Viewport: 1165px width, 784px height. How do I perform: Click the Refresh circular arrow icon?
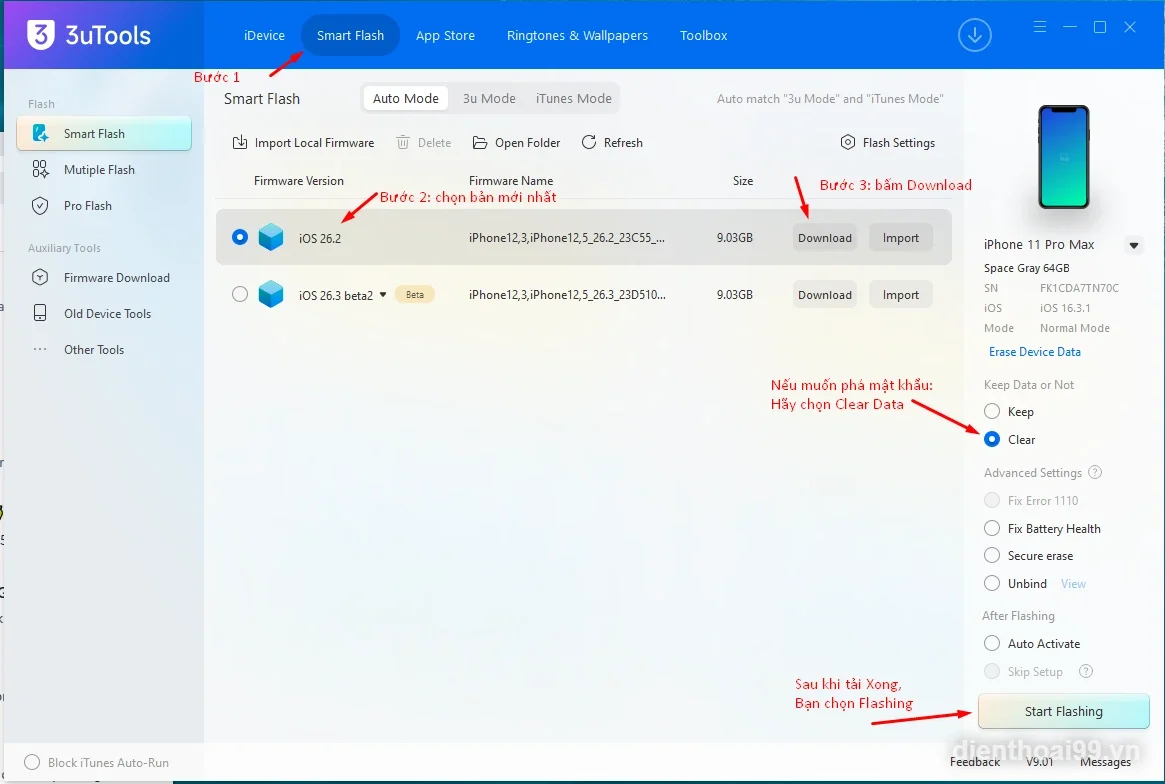588,142
